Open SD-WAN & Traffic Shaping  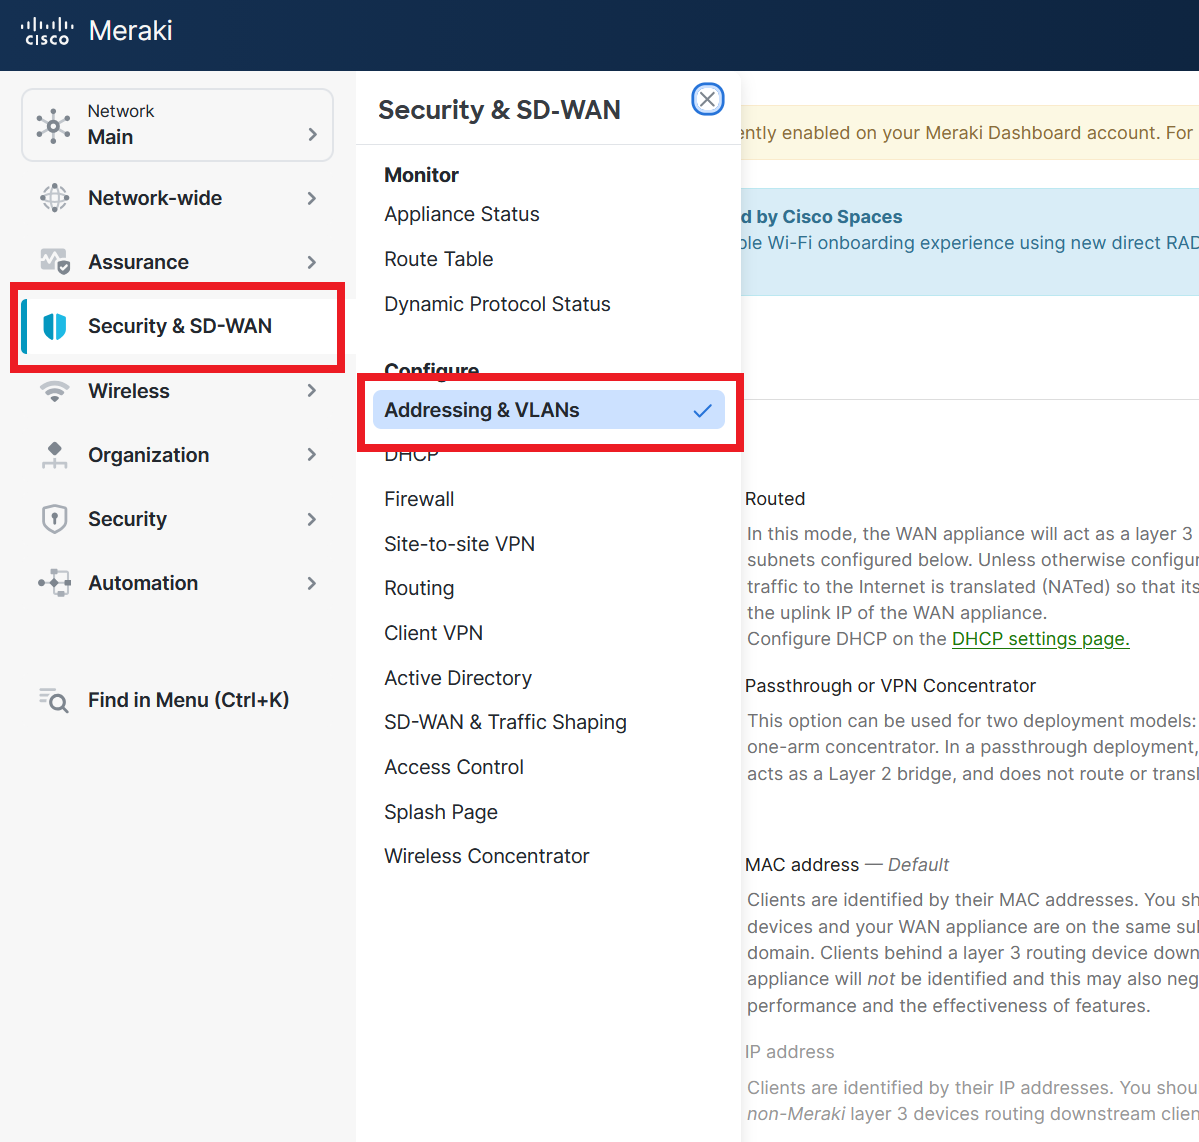point(505,722)
